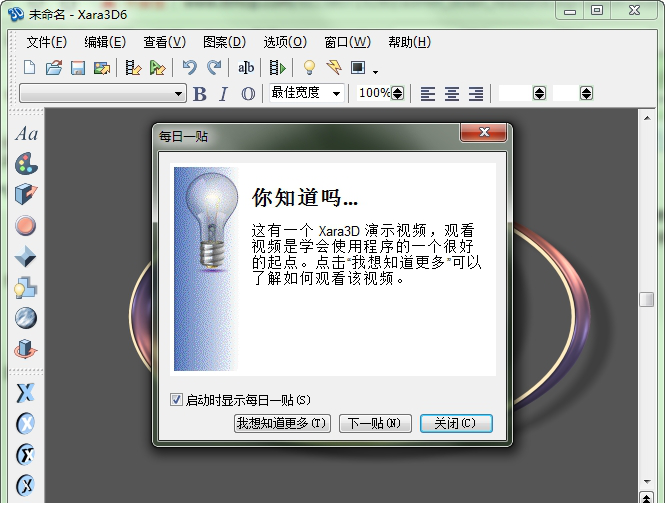This screenshot has height=523, width=665.
Task: Open the 图案(D) menu
Action: click(x=224, y=42)
